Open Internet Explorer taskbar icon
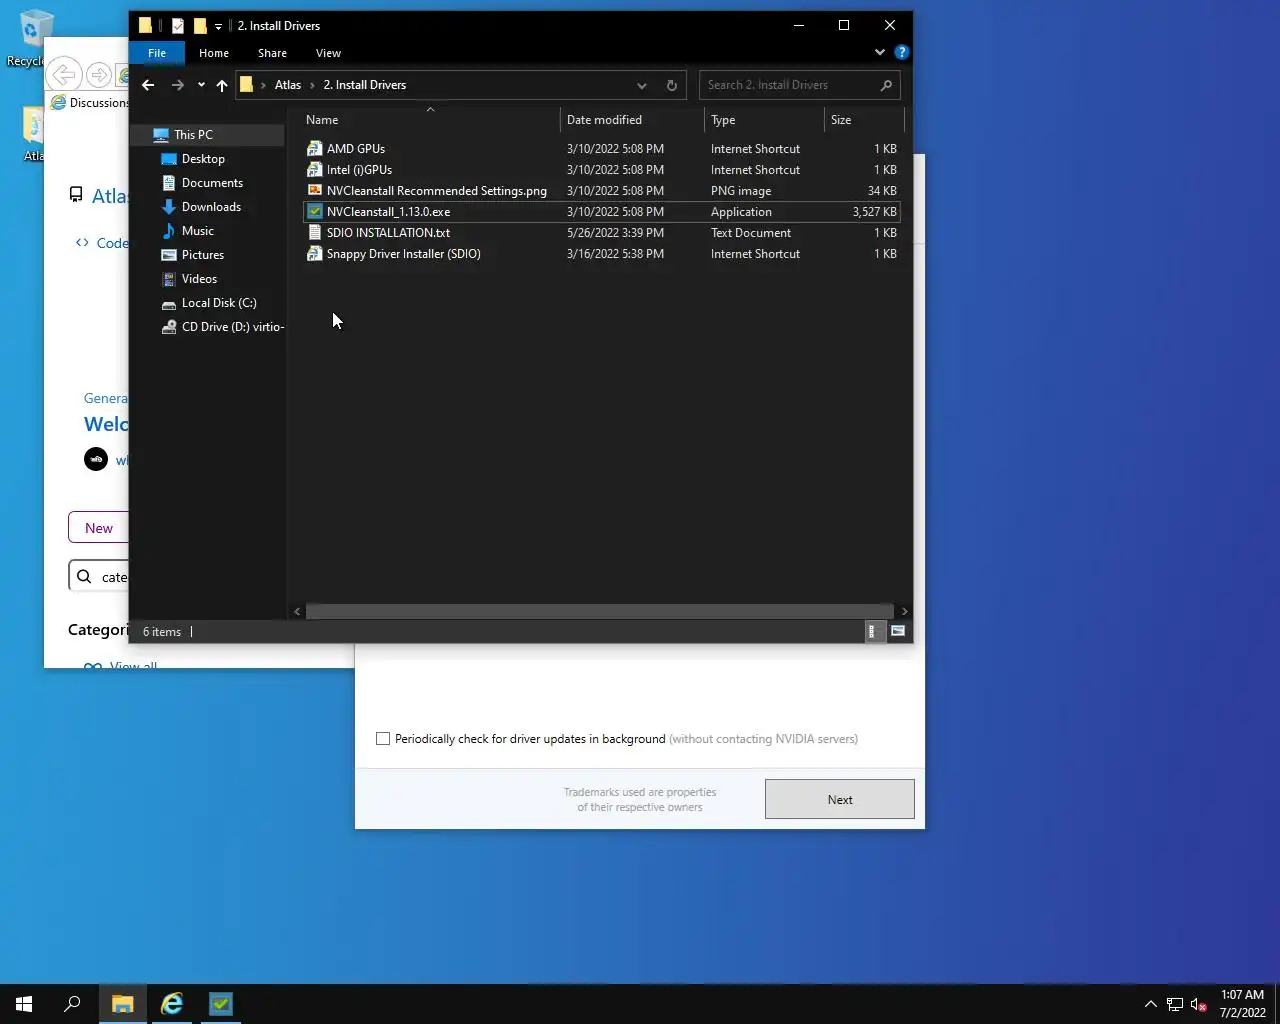 [x=172, y=1004]
